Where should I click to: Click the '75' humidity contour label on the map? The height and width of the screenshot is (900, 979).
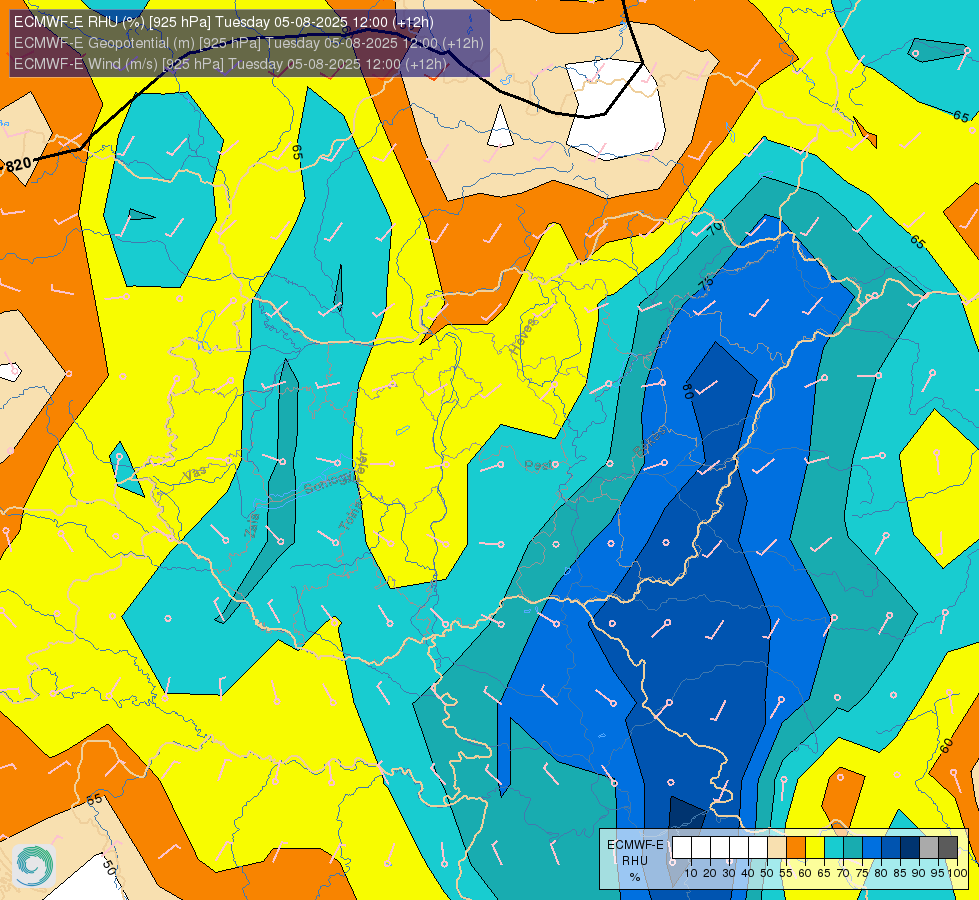coord(706,284)
